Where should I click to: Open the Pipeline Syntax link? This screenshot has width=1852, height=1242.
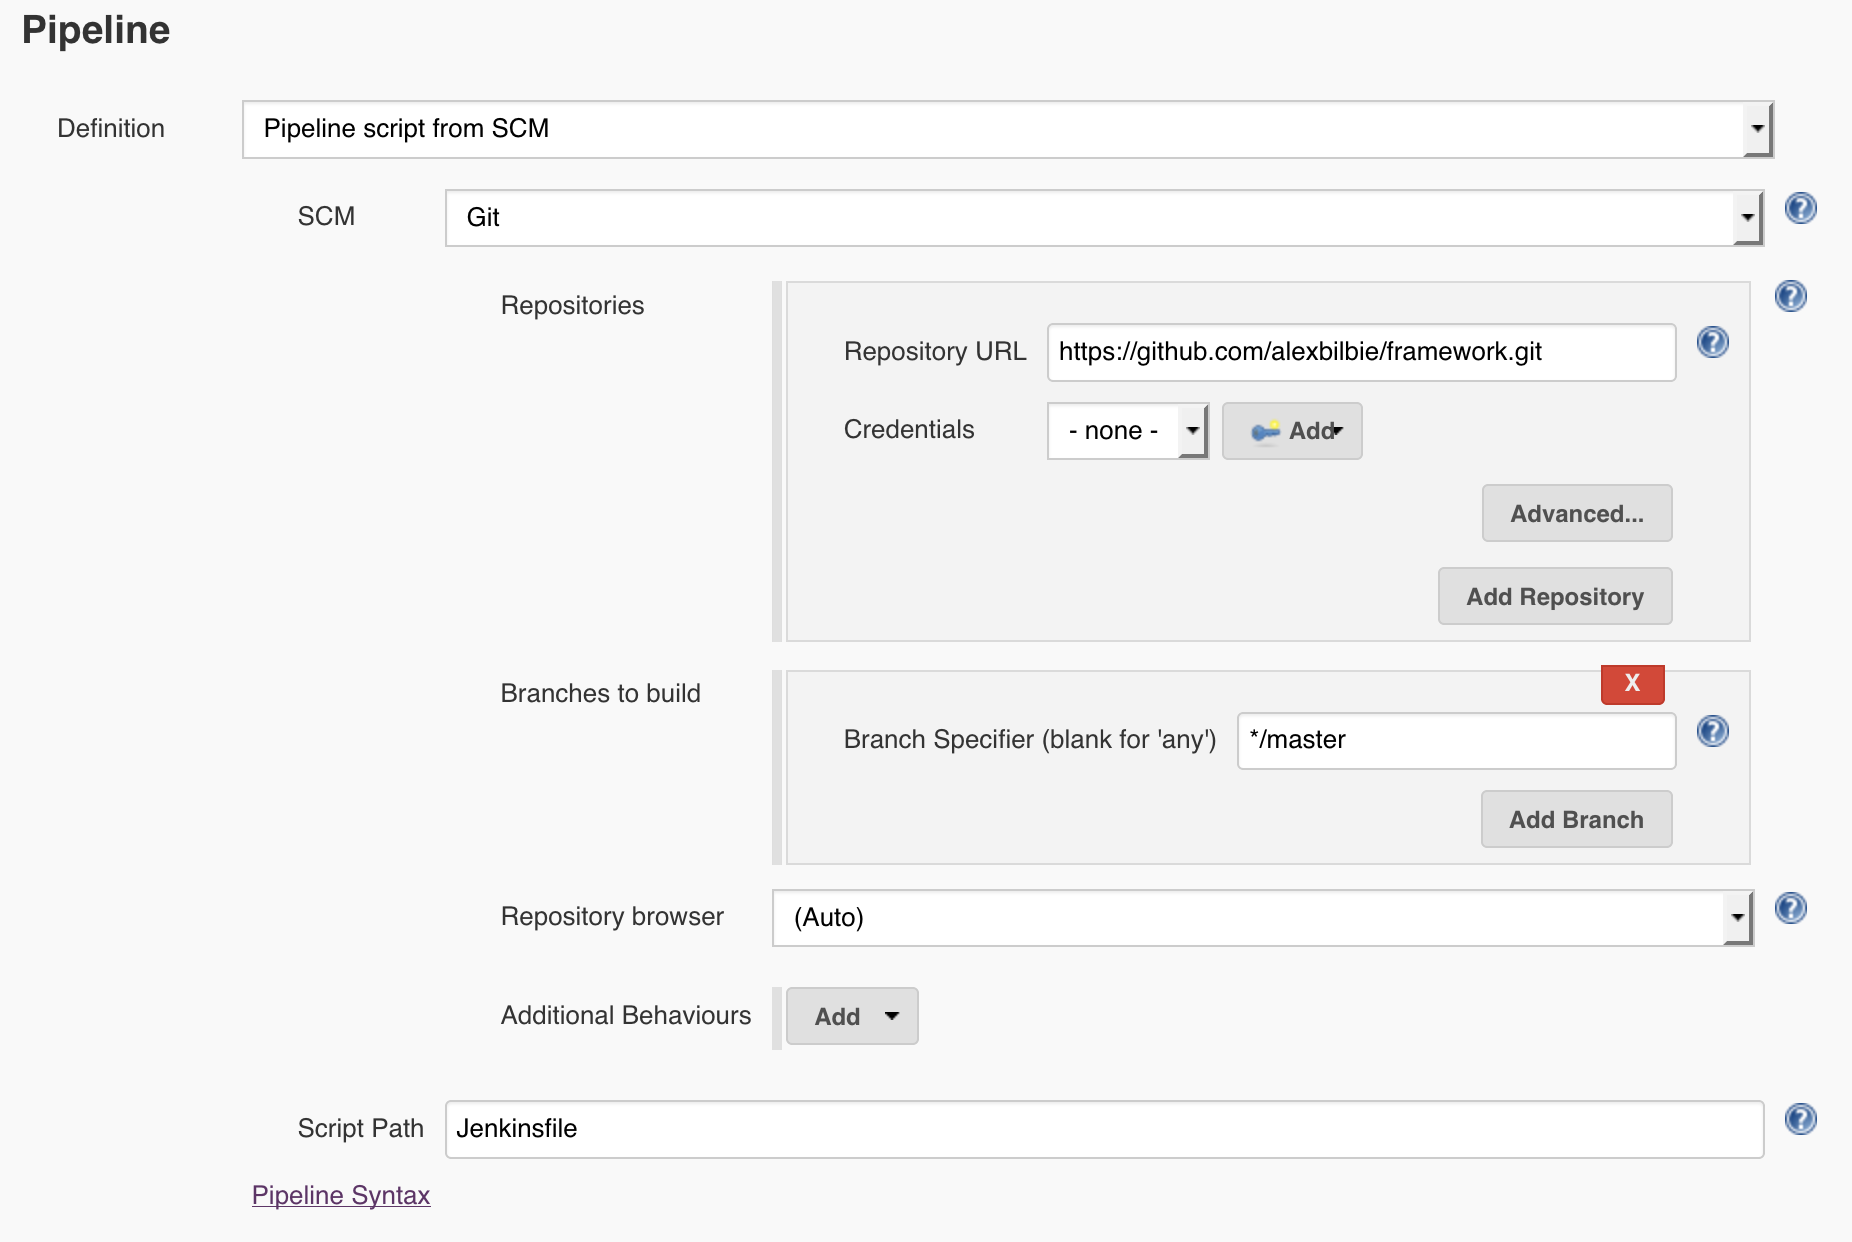(341, 1195)
